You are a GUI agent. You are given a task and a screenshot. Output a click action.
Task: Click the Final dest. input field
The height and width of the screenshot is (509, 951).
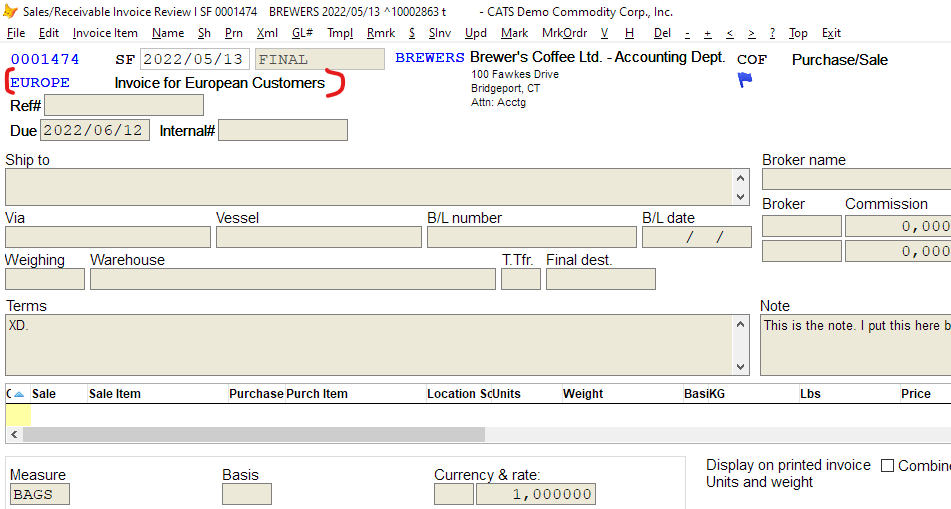click(600, 279)
